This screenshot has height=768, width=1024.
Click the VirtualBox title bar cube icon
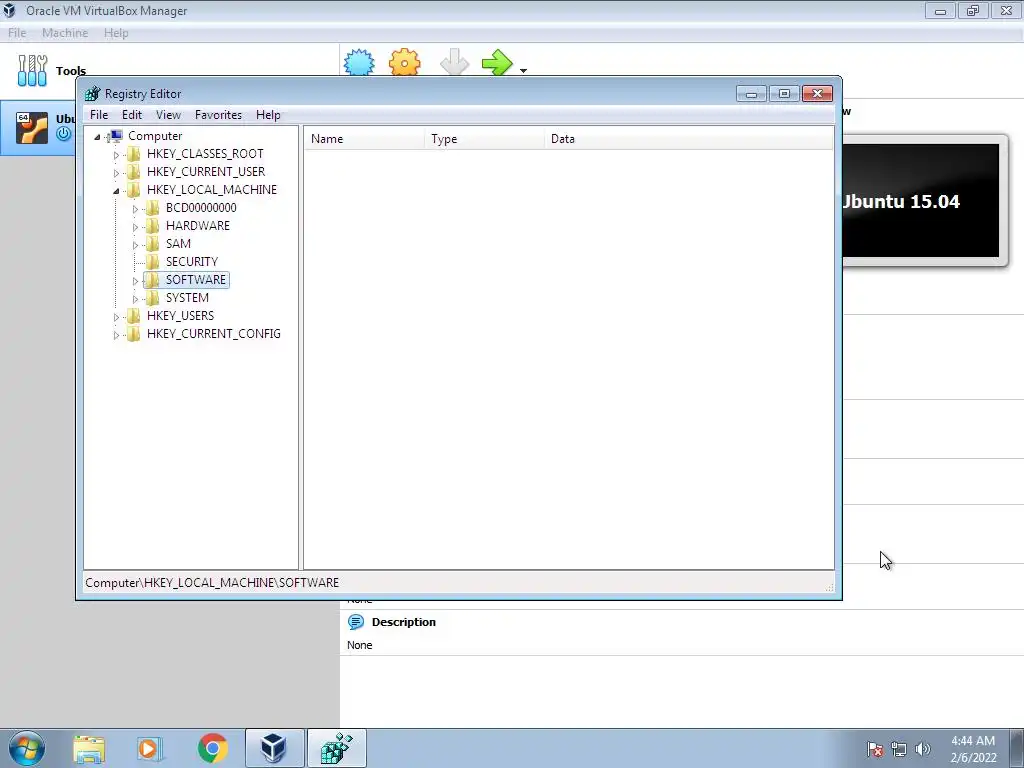pyautogui.click(x=9, y=10)
